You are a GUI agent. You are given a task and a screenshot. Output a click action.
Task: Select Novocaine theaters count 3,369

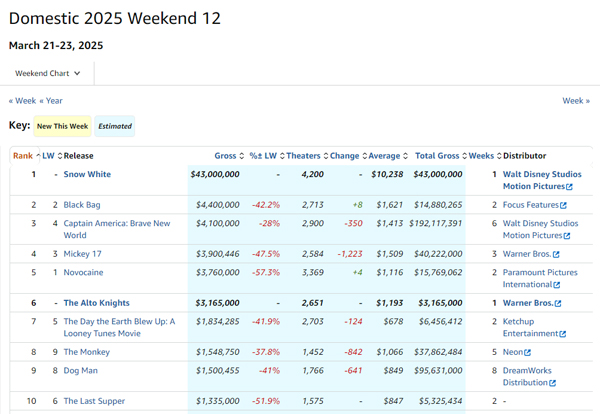point(313,272)
